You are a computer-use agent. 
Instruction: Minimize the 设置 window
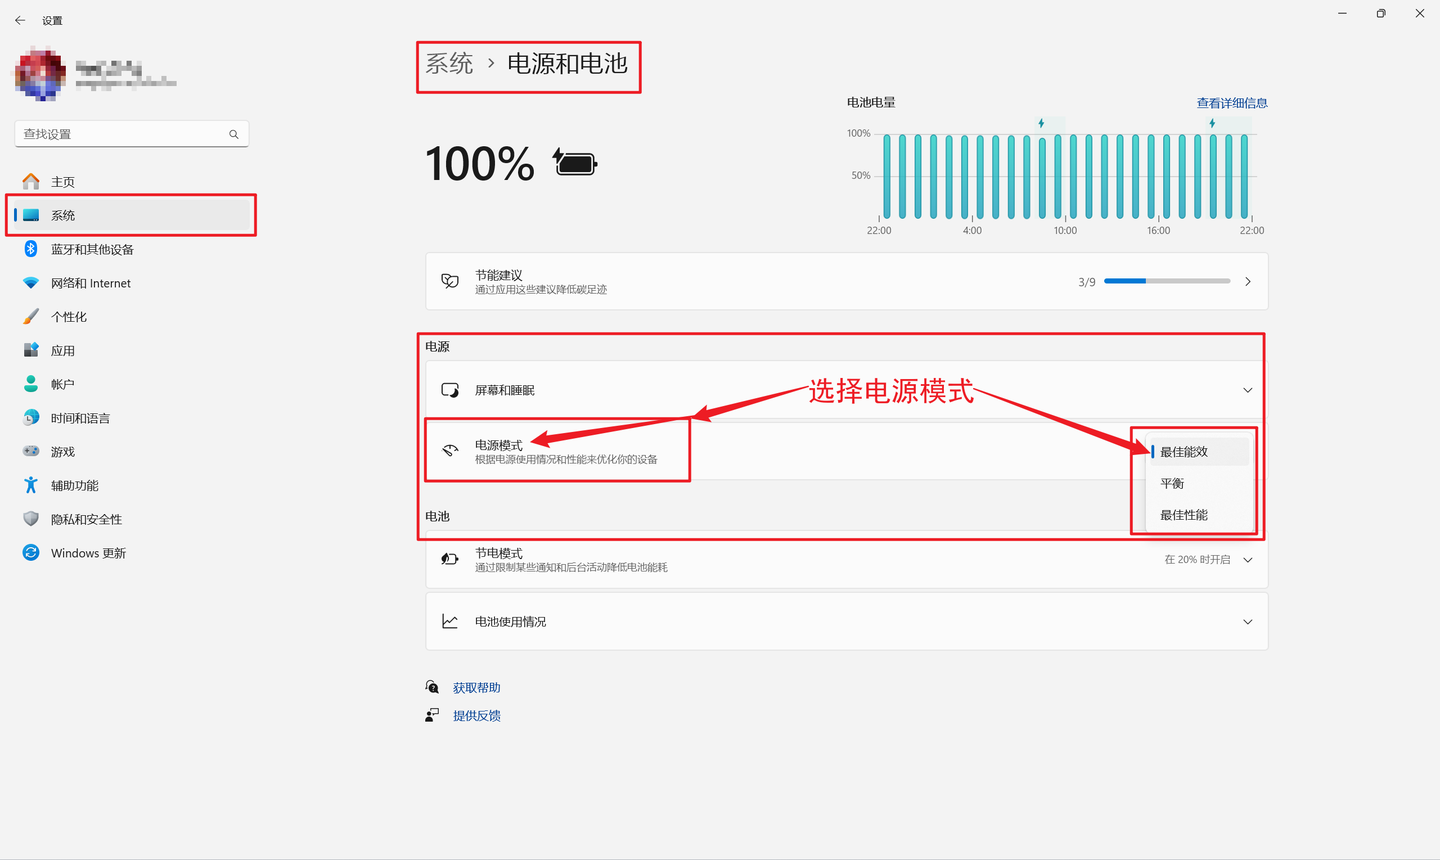(1343, 14)
